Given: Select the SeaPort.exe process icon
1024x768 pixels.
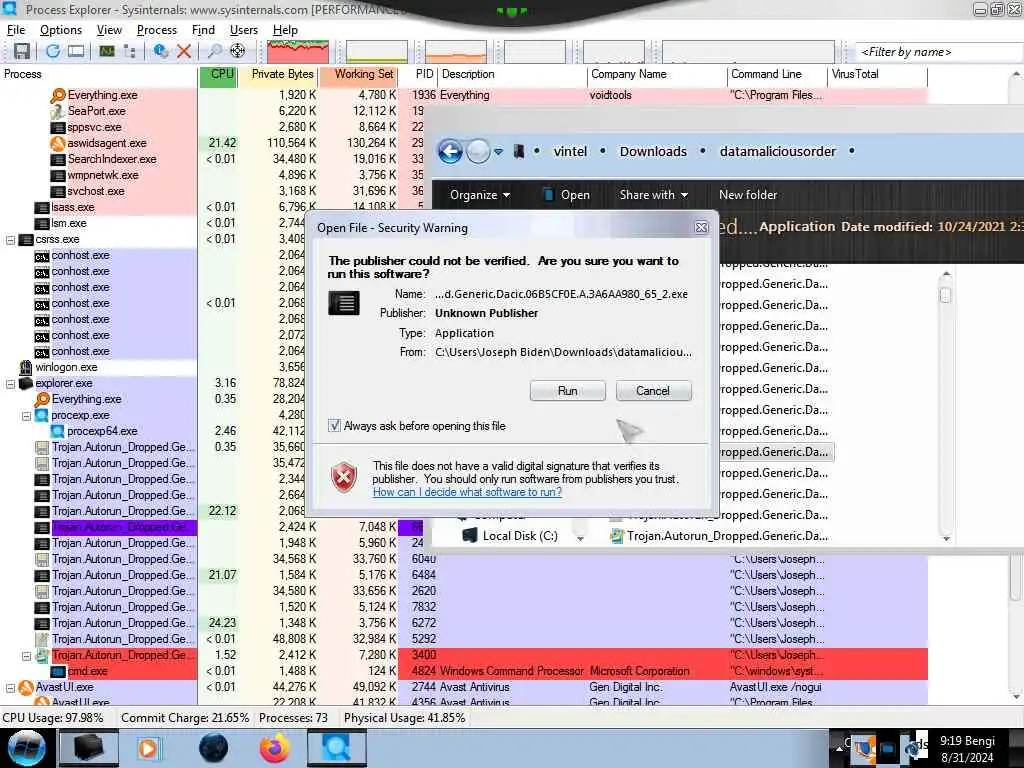Looking at the screenshot, I should (x=58, y=111).
